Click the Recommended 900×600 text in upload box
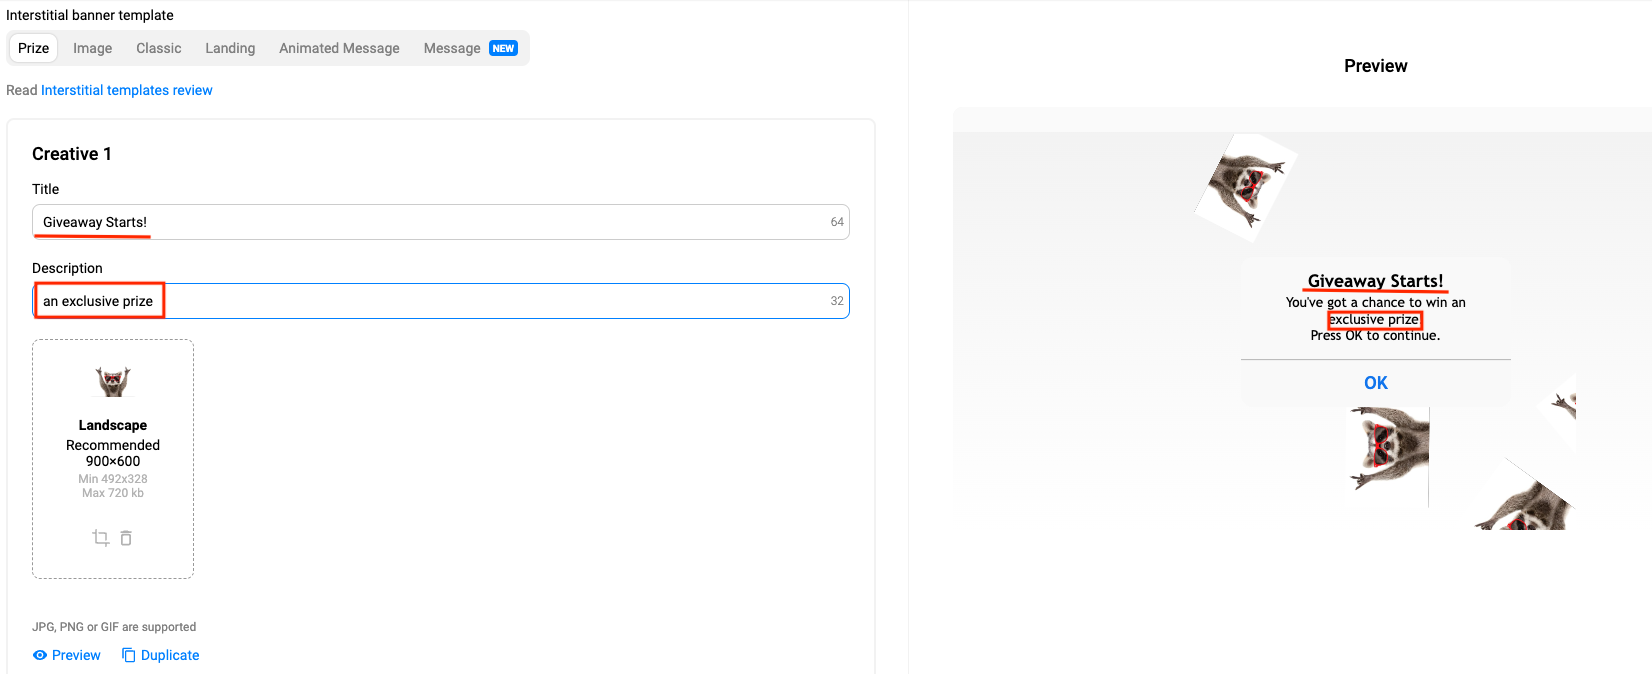Image resolution: width=1652 pixels, height=674 pixels. tap(113, 453)
